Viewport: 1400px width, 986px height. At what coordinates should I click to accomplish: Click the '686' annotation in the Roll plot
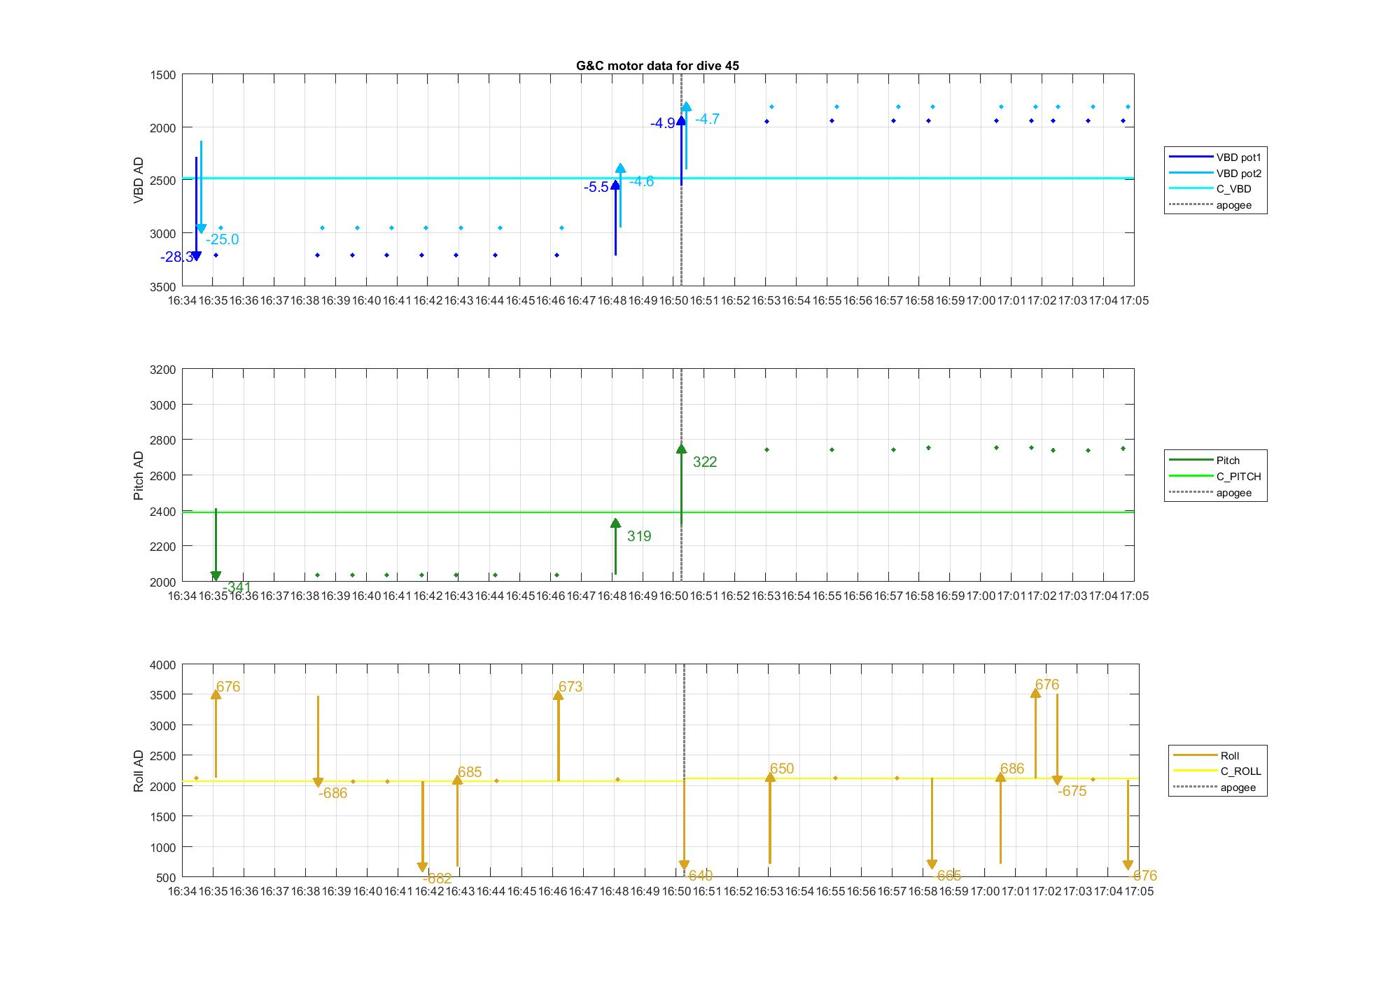click(1012, 769)
